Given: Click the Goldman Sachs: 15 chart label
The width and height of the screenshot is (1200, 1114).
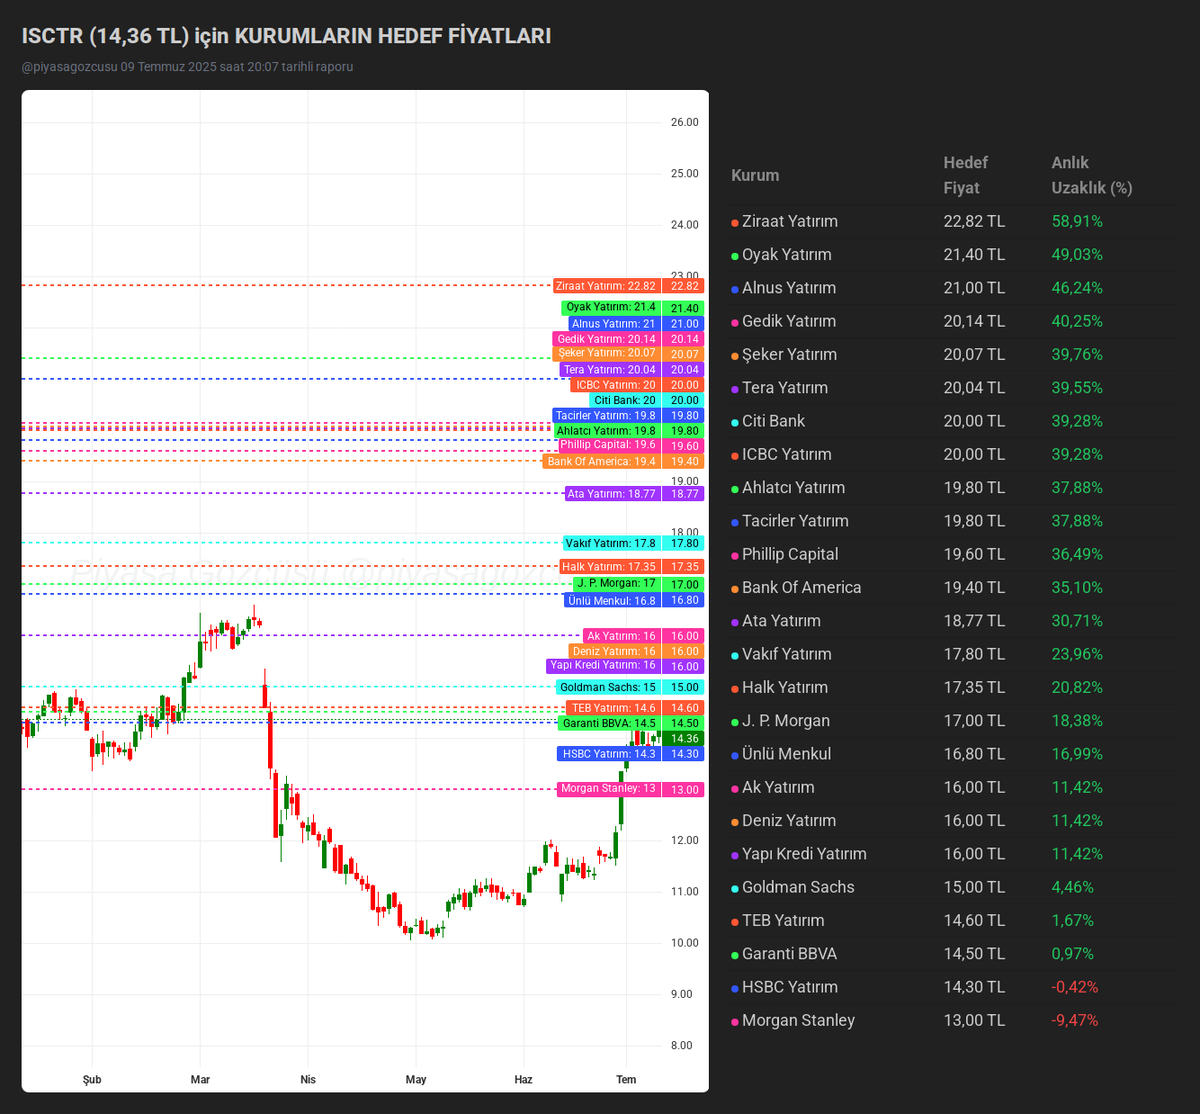Looking at the screenshot, I should click(x=608, y=688).
